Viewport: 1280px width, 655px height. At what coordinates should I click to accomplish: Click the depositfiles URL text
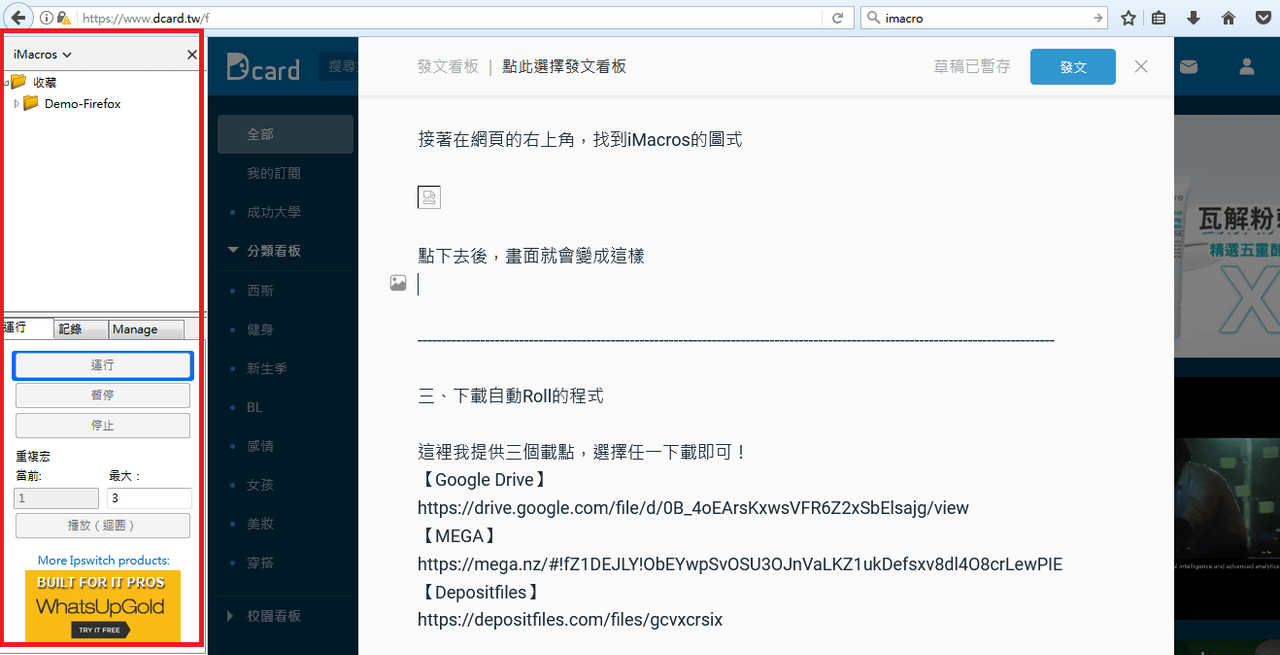coord(570,620)
